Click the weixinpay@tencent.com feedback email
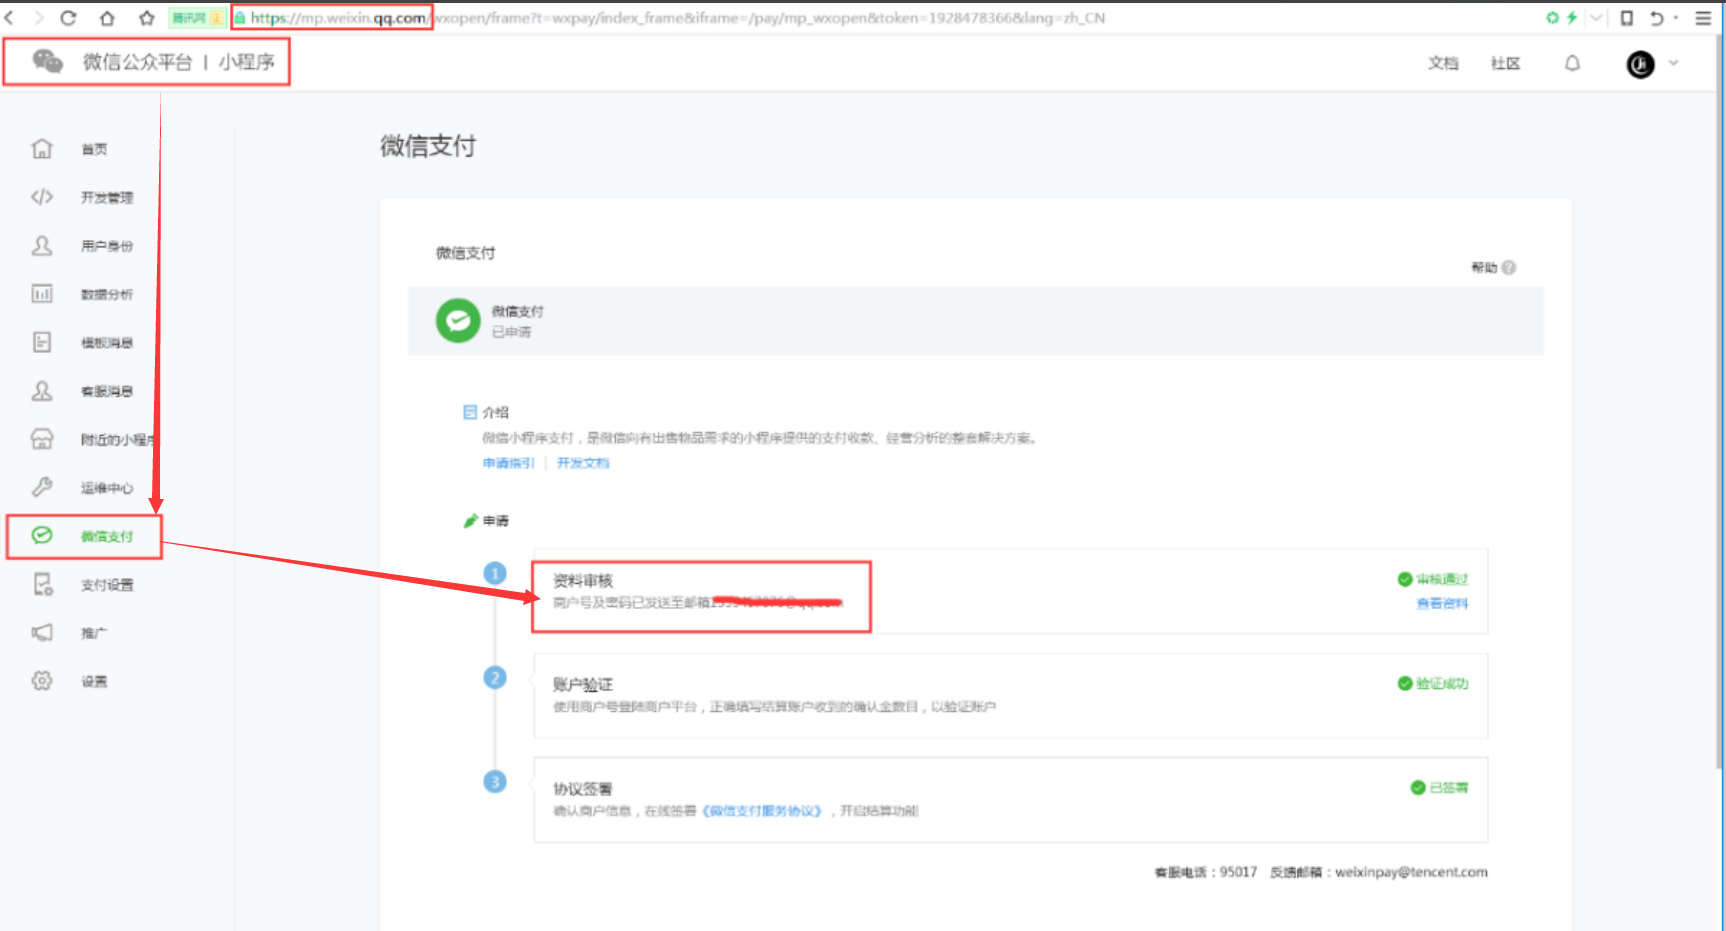Image resolution: width=1726 pixels, height=931 pixels. 1411,872
